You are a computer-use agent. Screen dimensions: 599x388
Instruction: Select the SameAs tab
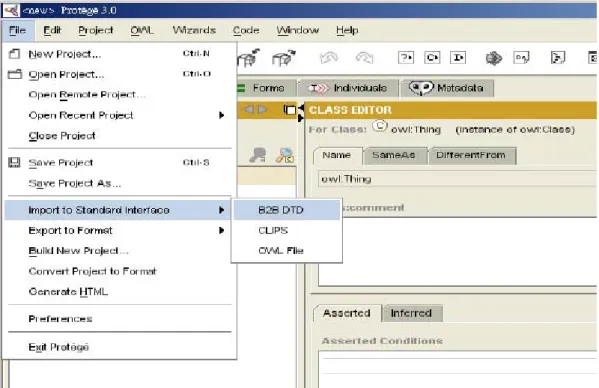[394, 155]
